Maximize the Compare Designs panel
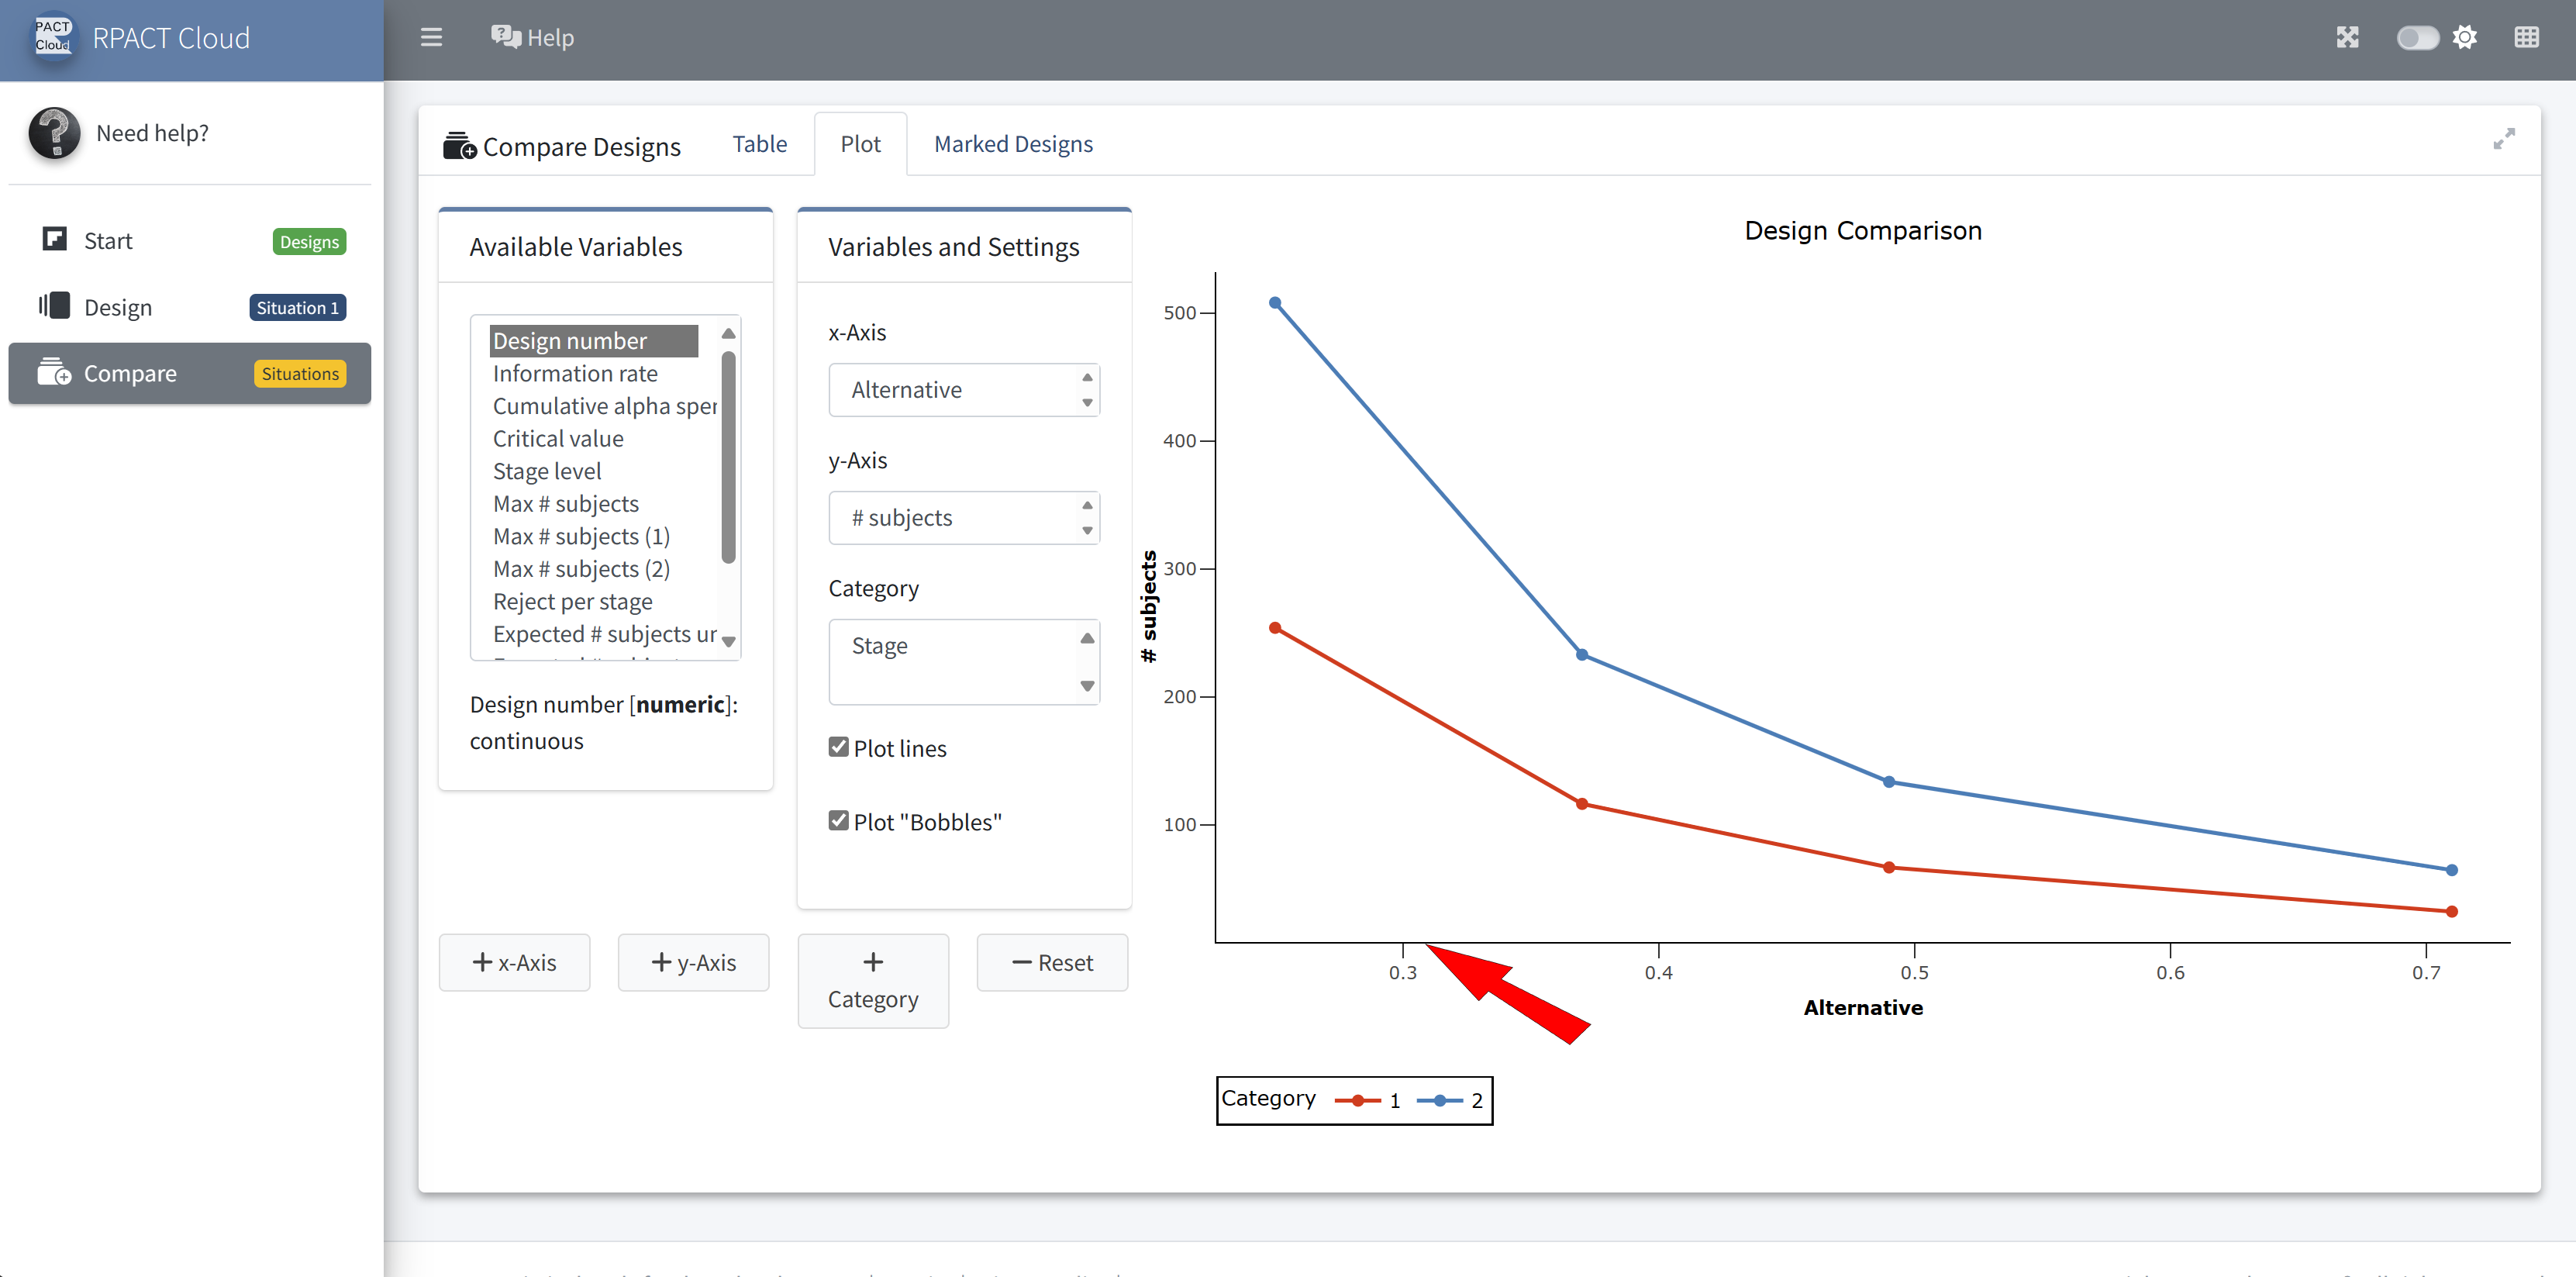 pos(2503,140)
